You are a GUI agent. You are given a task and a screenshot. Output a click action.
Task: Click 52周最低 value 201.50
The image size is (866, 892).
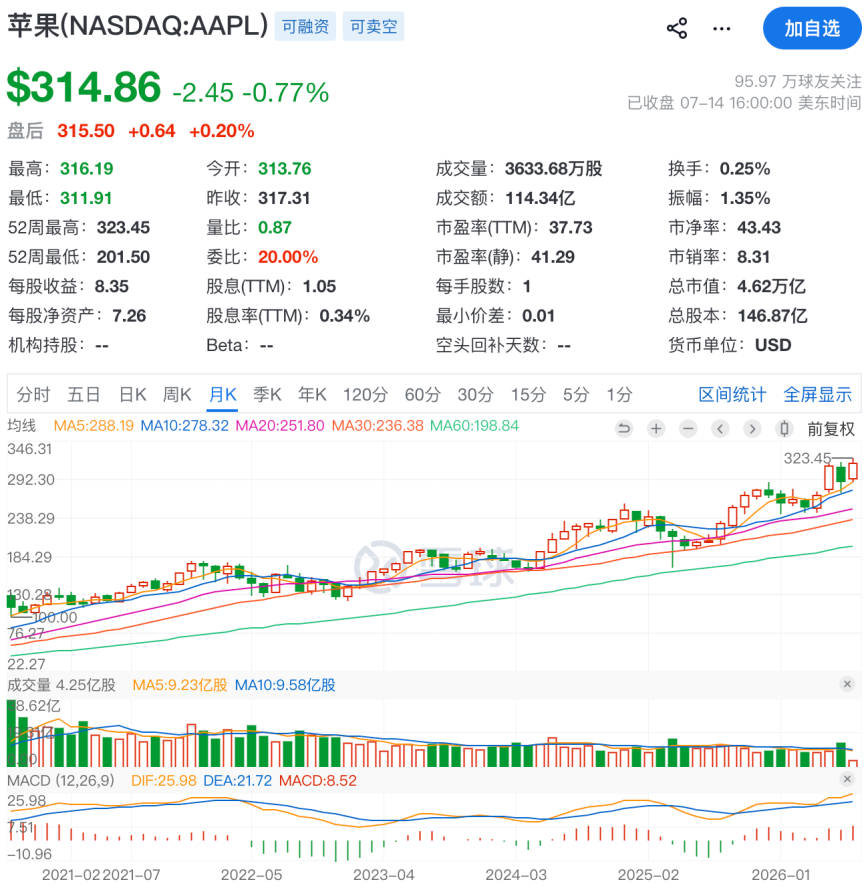[123, 257]
